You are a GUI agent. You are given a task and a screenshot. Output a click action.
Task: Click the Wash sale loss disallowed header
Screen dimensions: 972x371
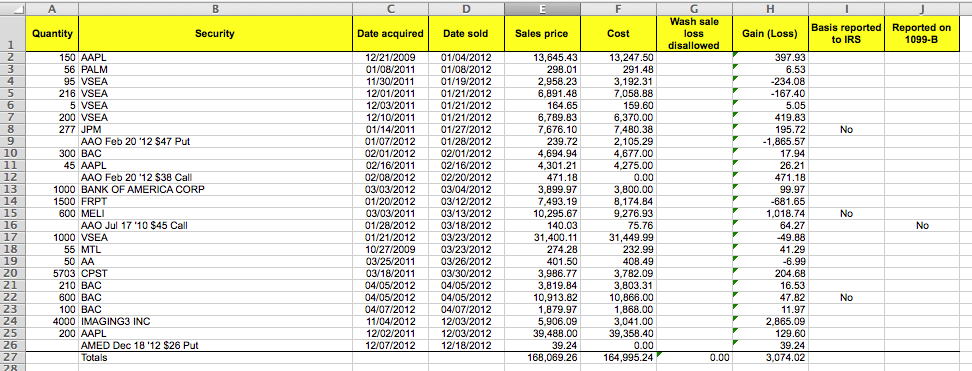click(x=694, y=34)
